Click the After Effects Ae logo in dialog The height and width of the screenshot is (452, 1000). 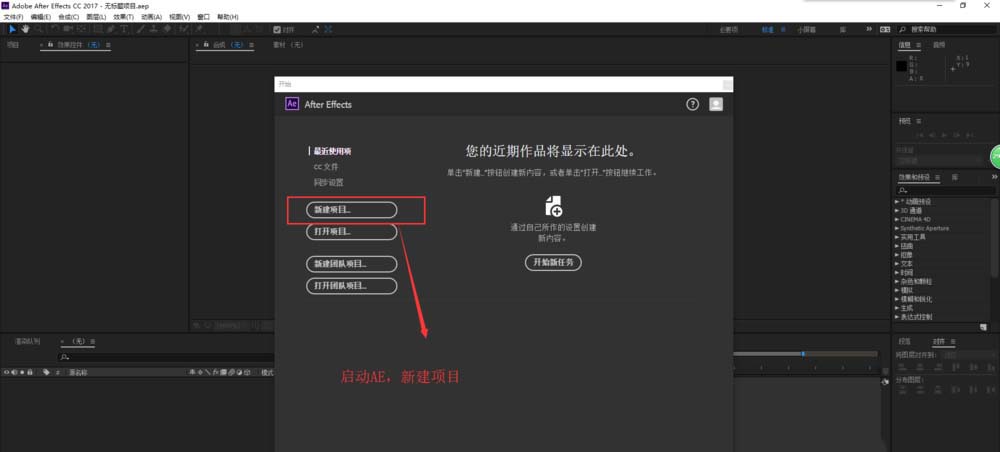[292, 104]
